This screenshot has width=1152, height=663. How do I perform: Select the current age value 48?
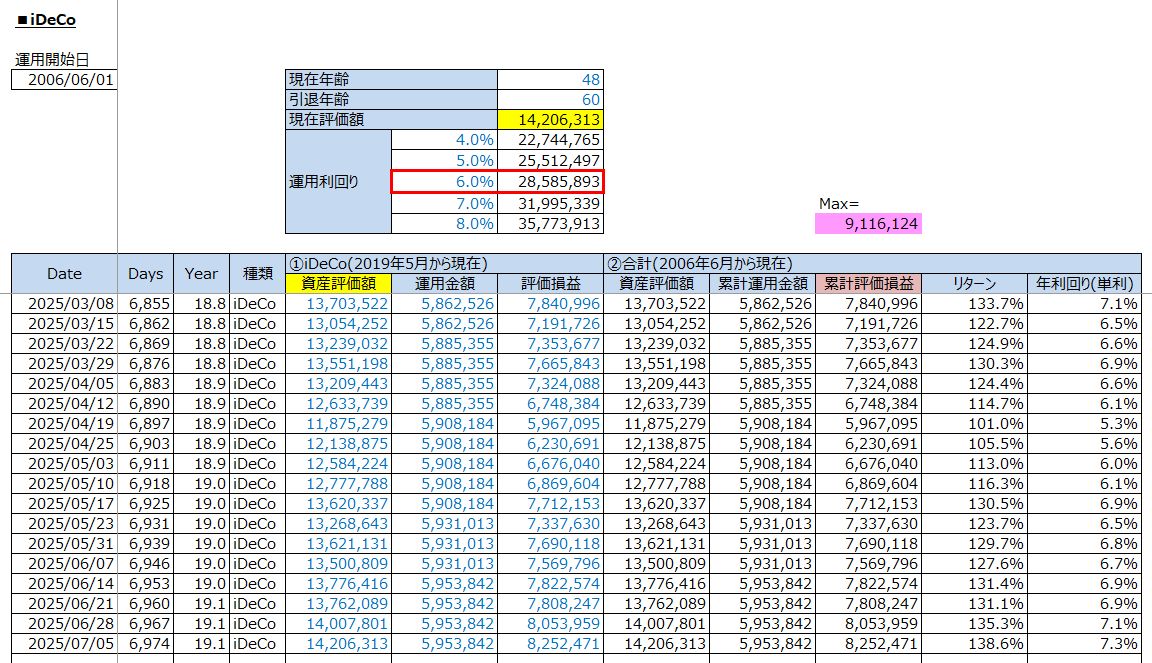click(550, 80)
